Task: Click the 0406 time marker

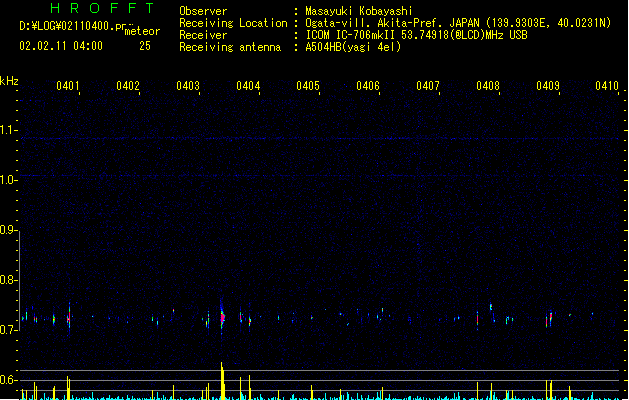Action: point(368,86)
